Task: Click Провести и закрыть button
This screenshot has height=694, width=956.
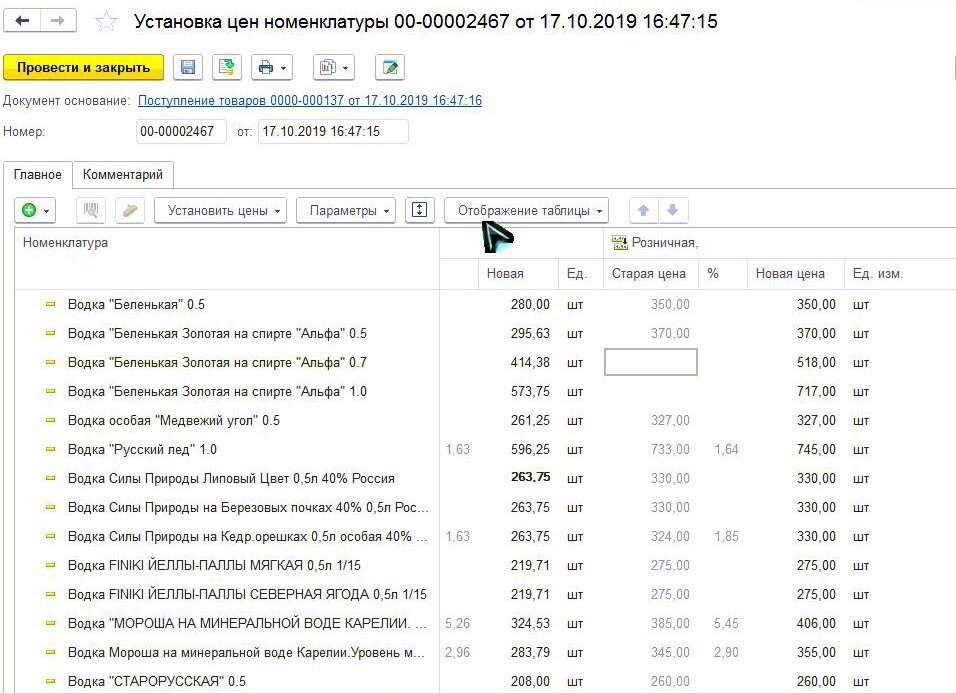Action: pyautogui.click(x=84, y=67)
